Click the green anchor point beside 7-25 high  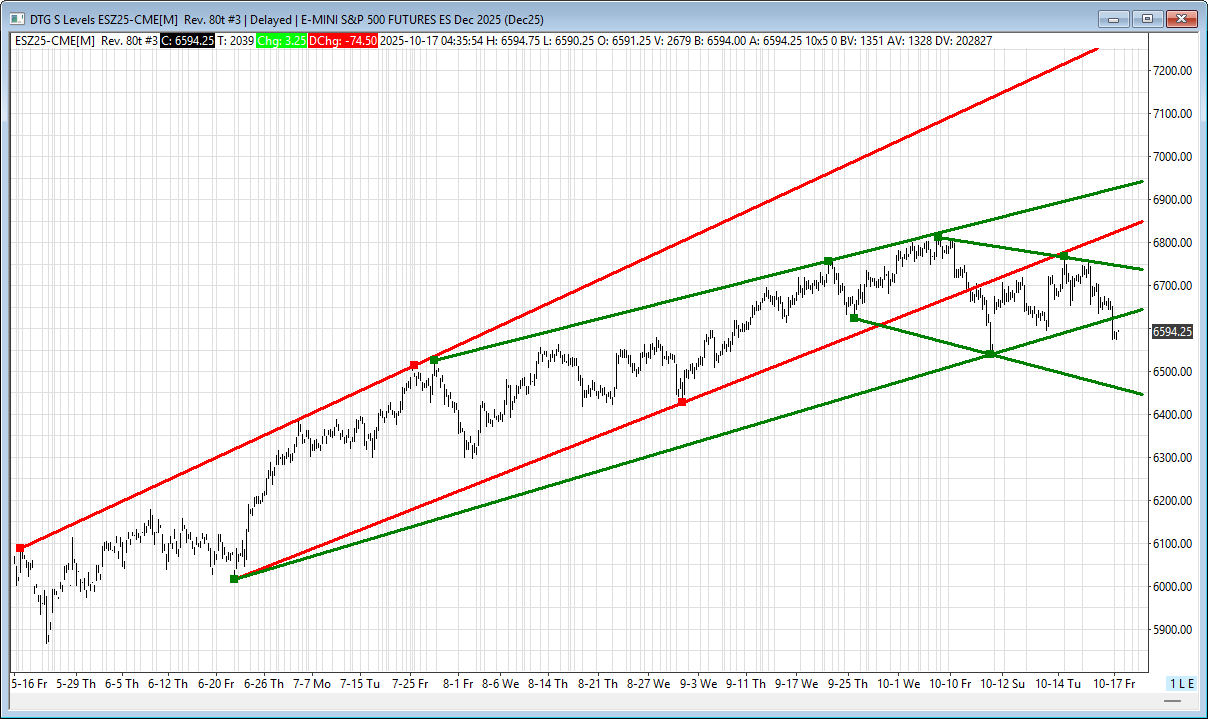(433, 359)
